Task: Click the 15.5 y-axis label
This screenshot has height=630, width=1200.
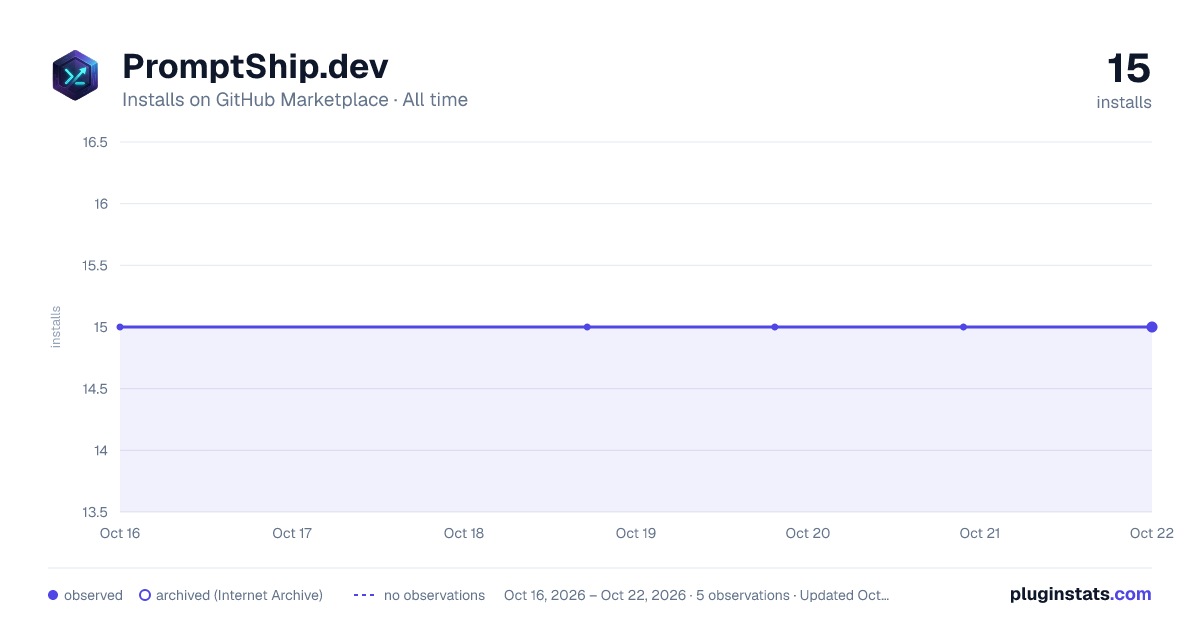Action: pos(95,266)
